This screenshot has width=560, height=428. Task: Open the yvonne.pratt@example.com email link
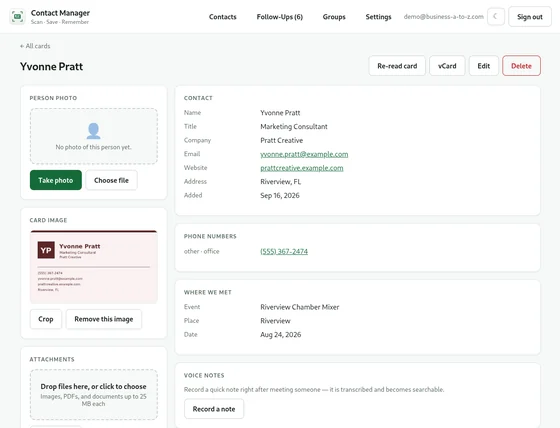pos(304,154)
